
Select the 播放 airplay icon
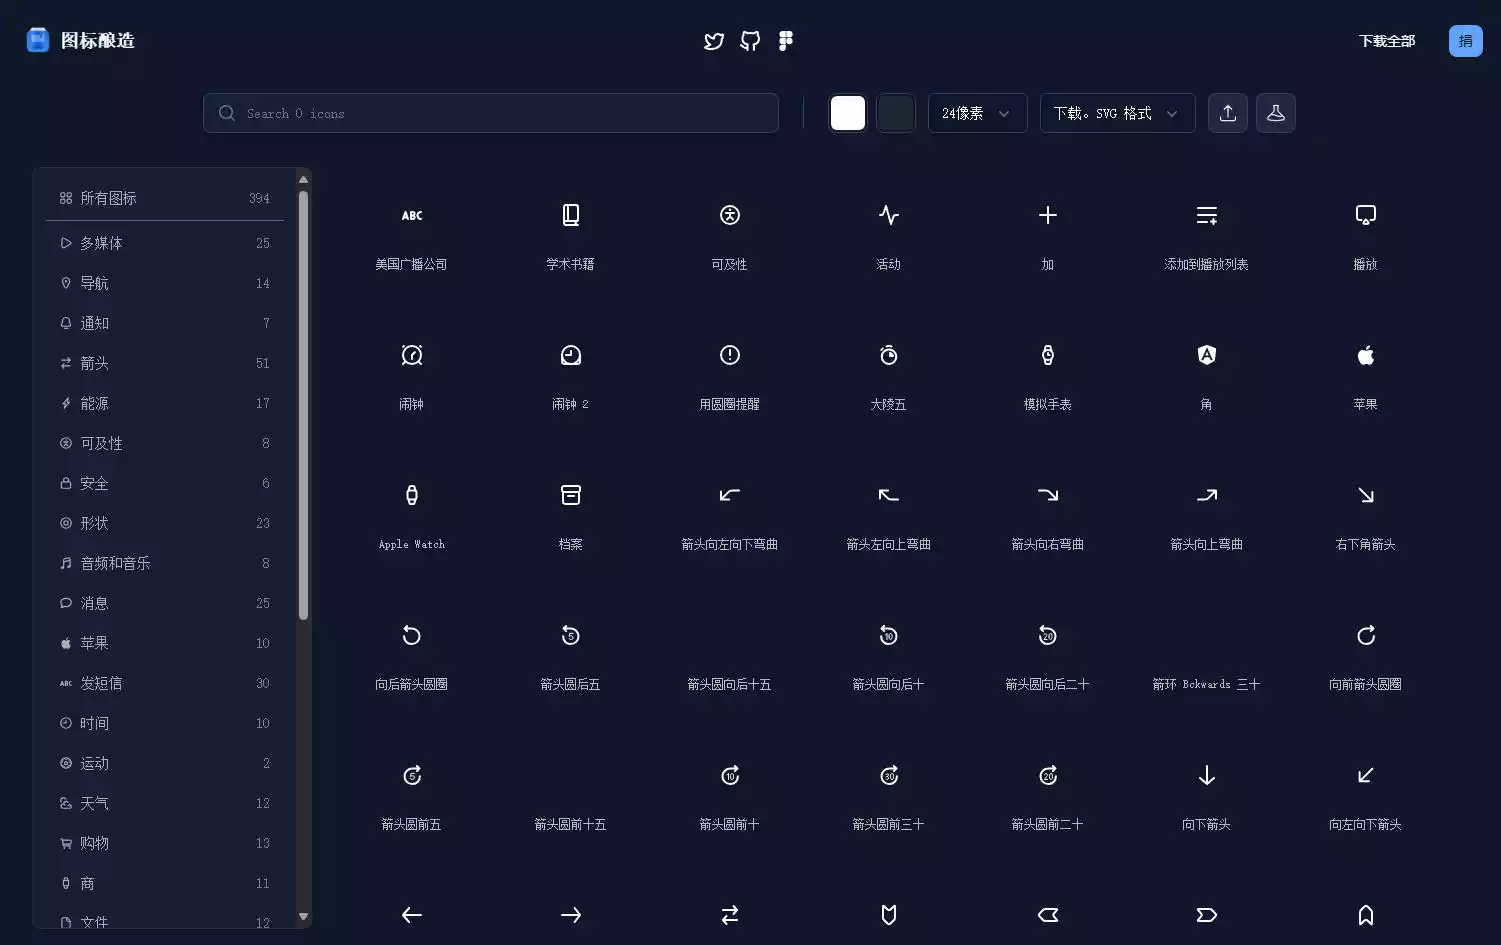click(x=1366, y=215)
